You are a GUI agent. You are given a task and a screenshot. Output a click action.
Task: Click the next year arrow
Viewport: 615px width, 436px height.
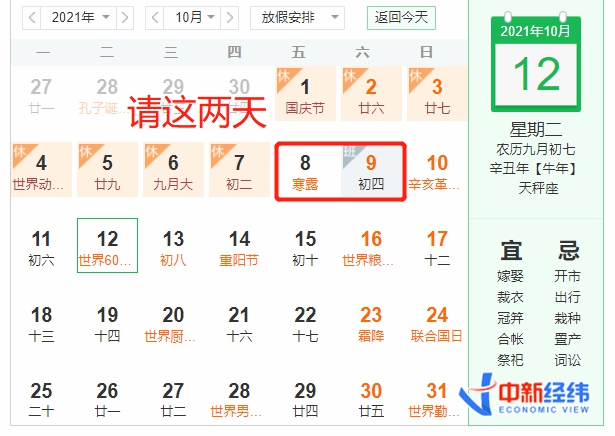click(x=126, y=17)
